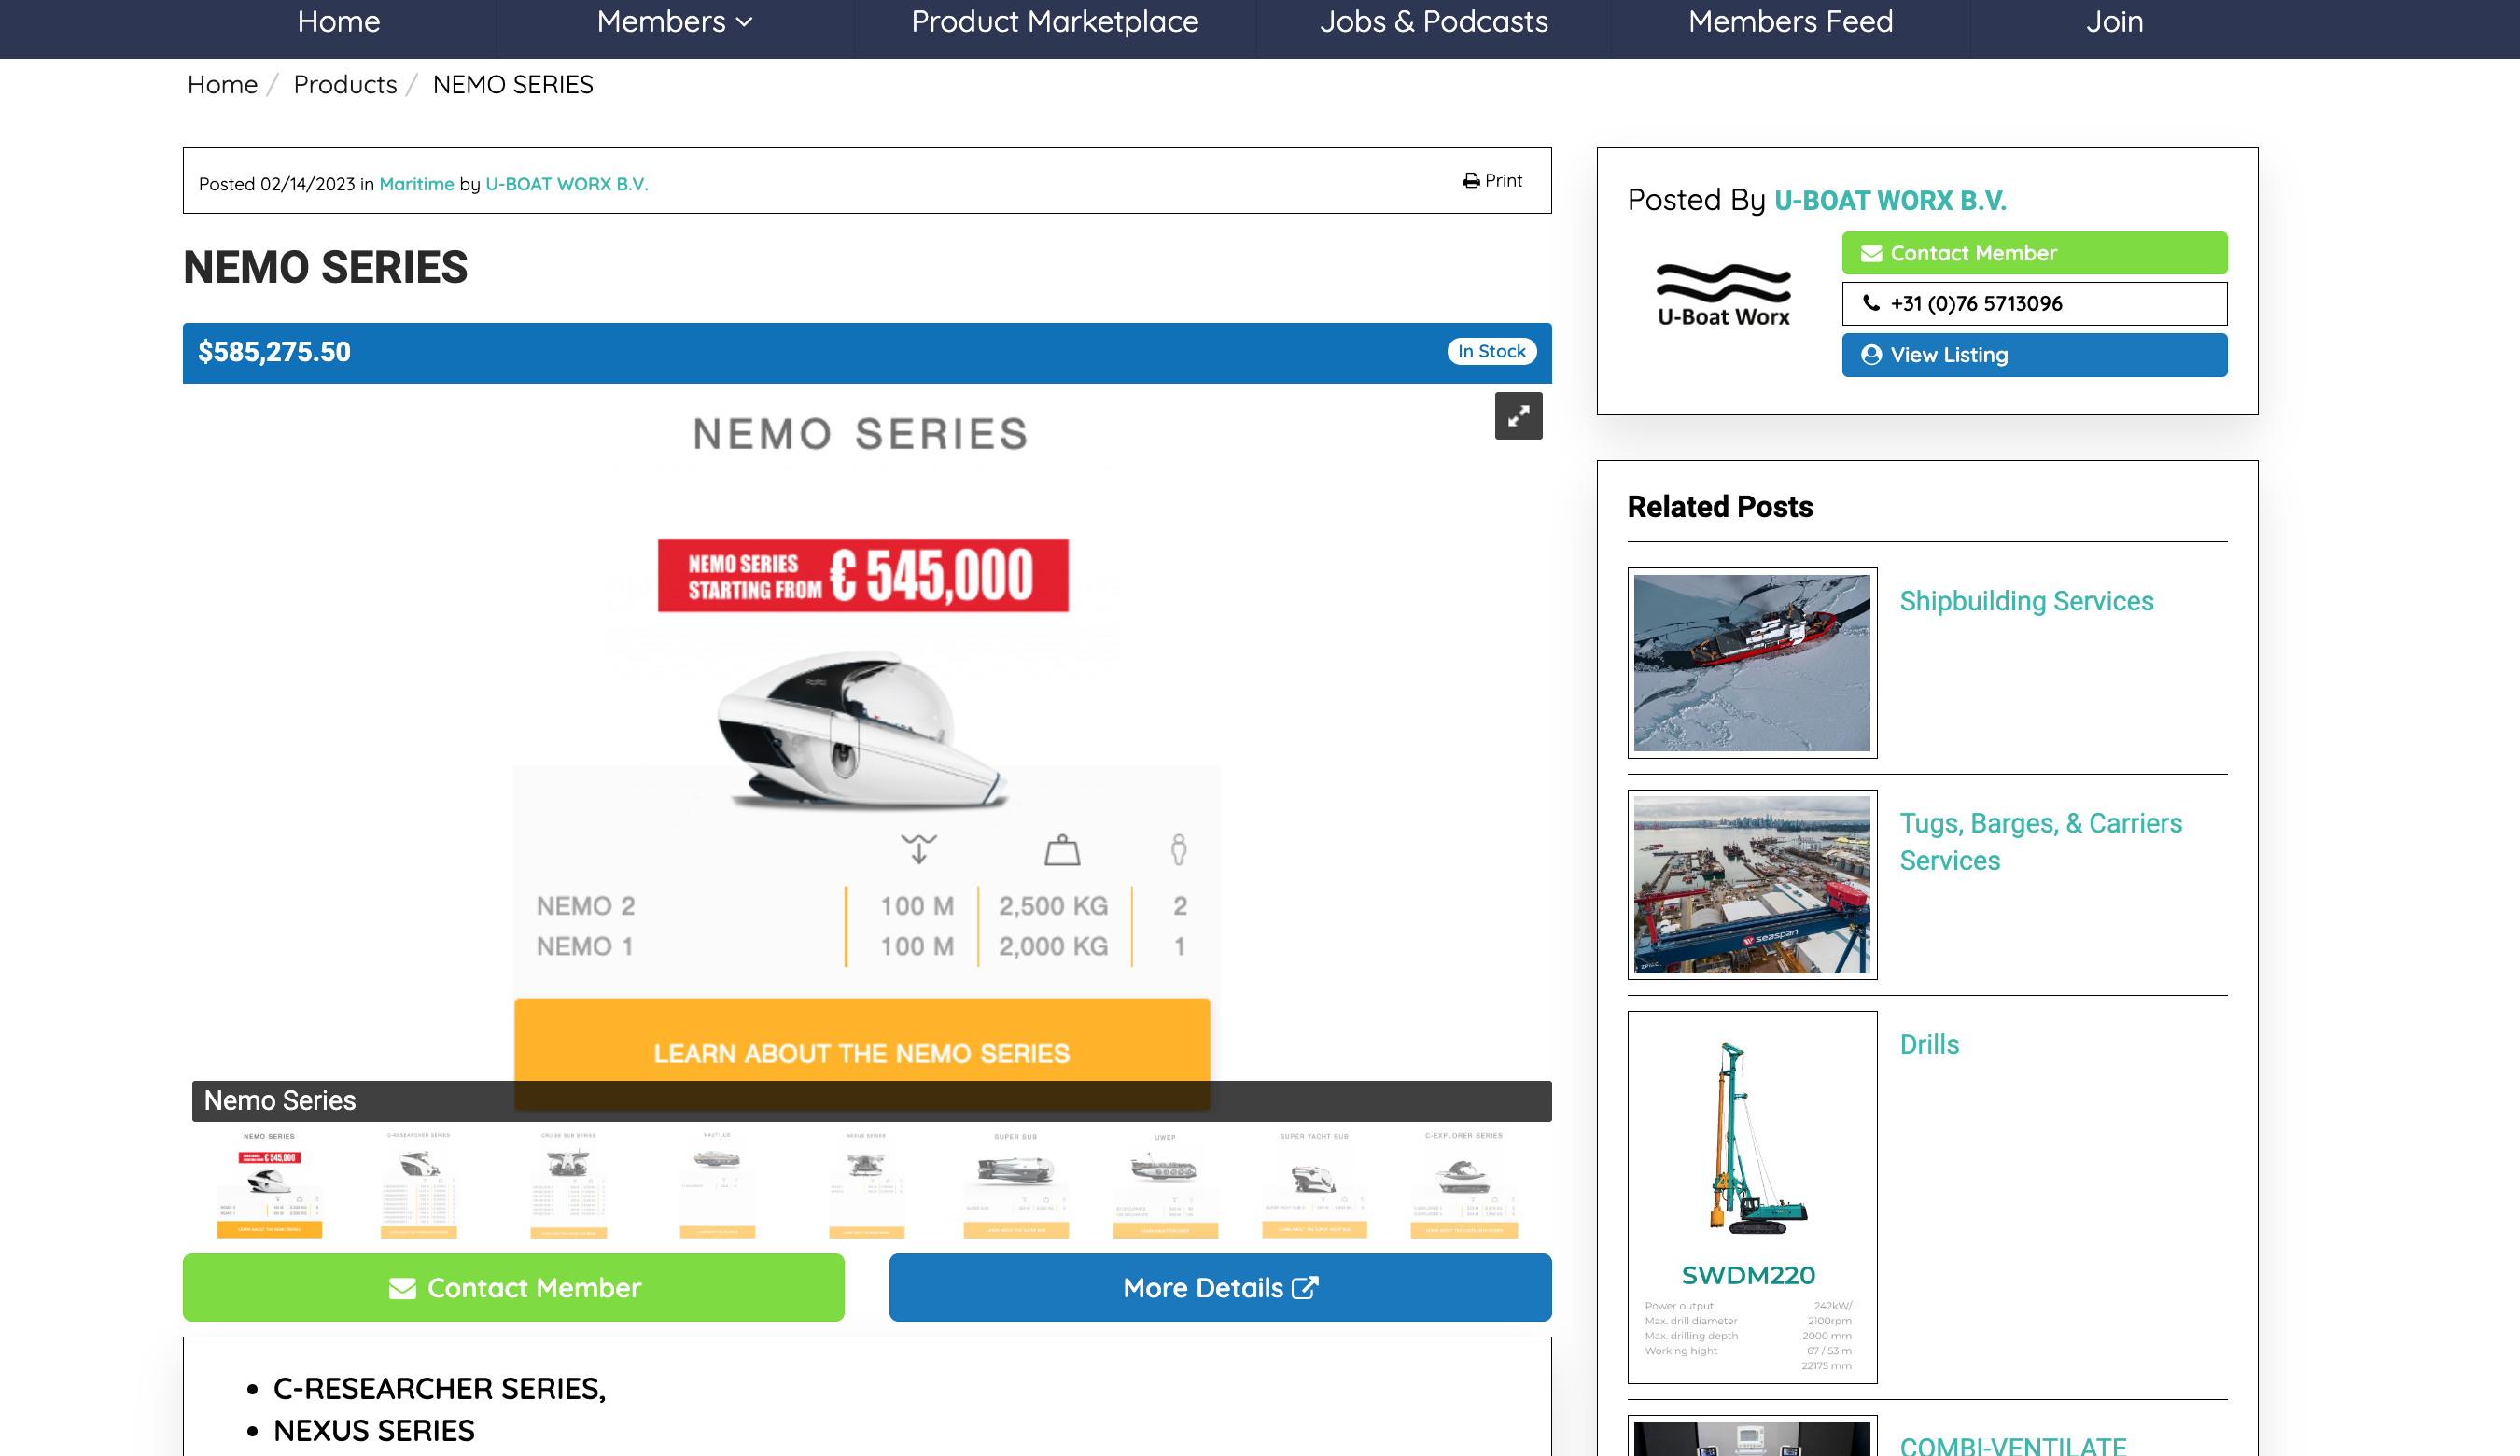Open the Members Feed page
2520x1456 pixels.
pos(1790,21)
